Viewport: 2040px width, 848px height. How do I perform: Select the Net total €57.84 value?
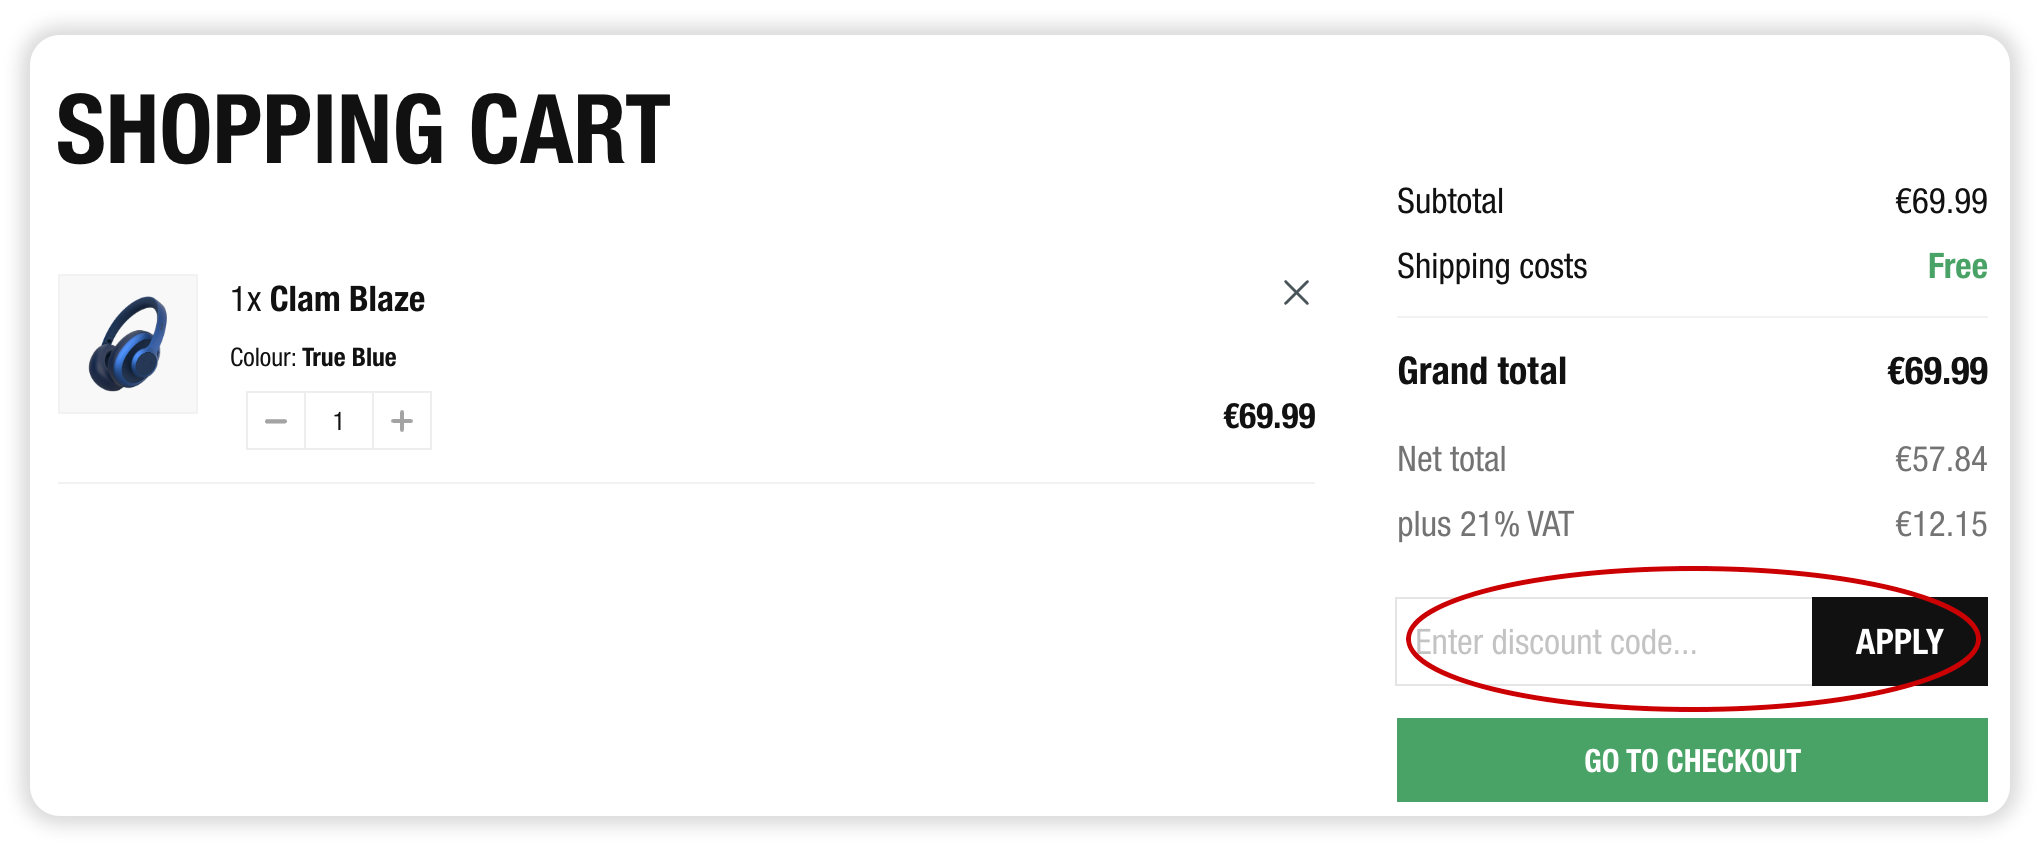(x=1938, y=459)
